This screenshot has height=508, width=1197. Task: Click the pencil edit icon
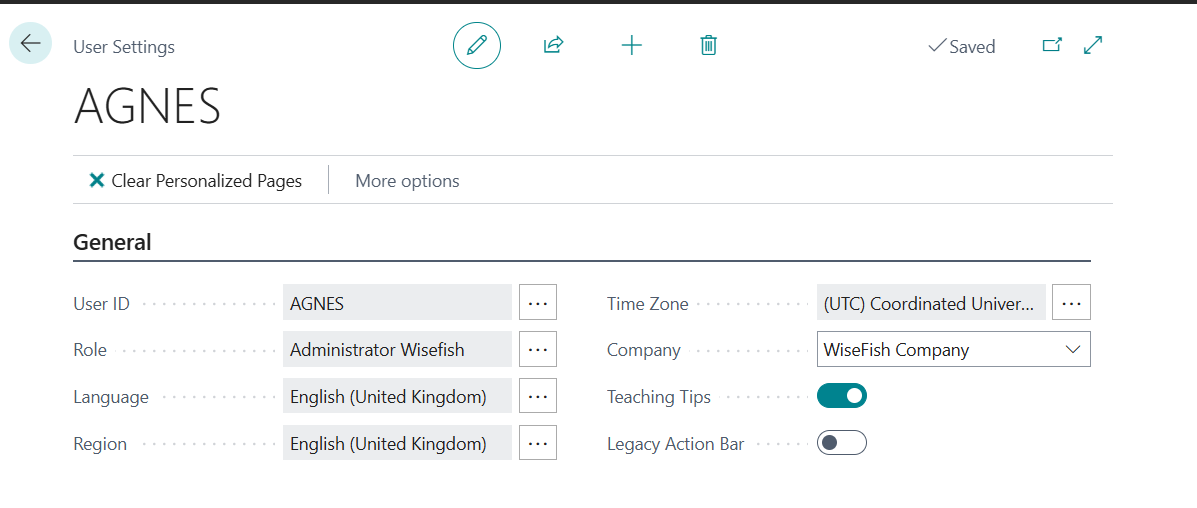tap(477, 45)
